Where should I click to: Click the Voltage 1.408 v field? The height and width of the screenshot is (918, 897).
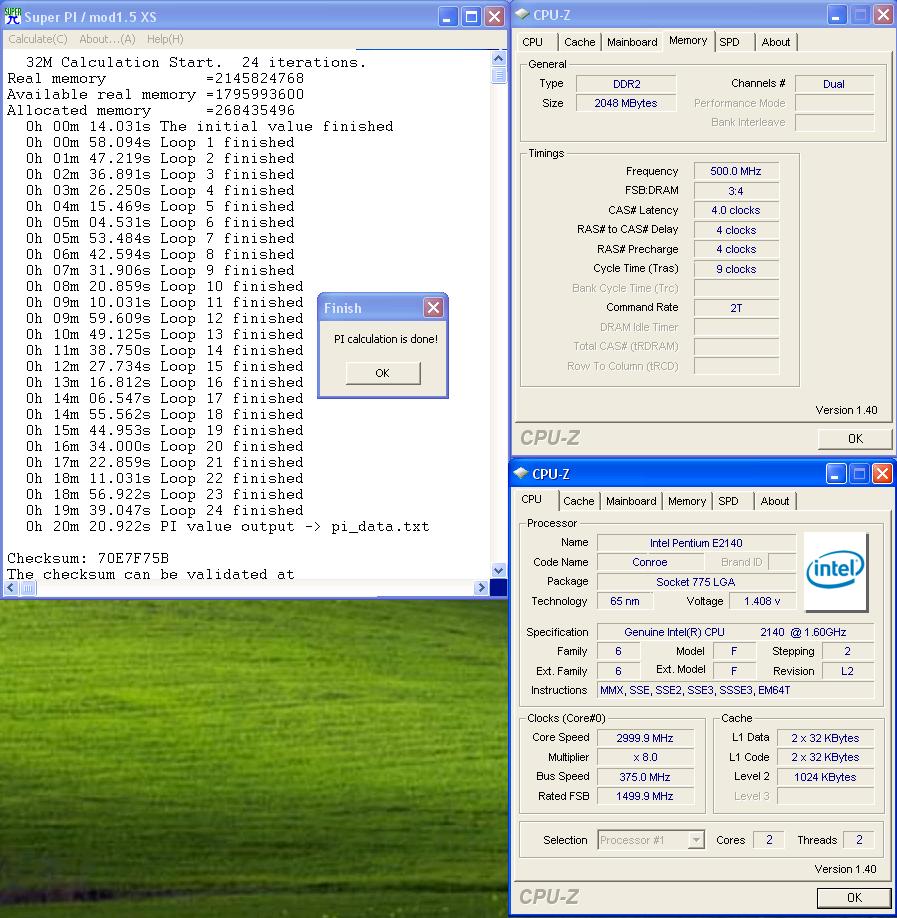coord(762,601)
